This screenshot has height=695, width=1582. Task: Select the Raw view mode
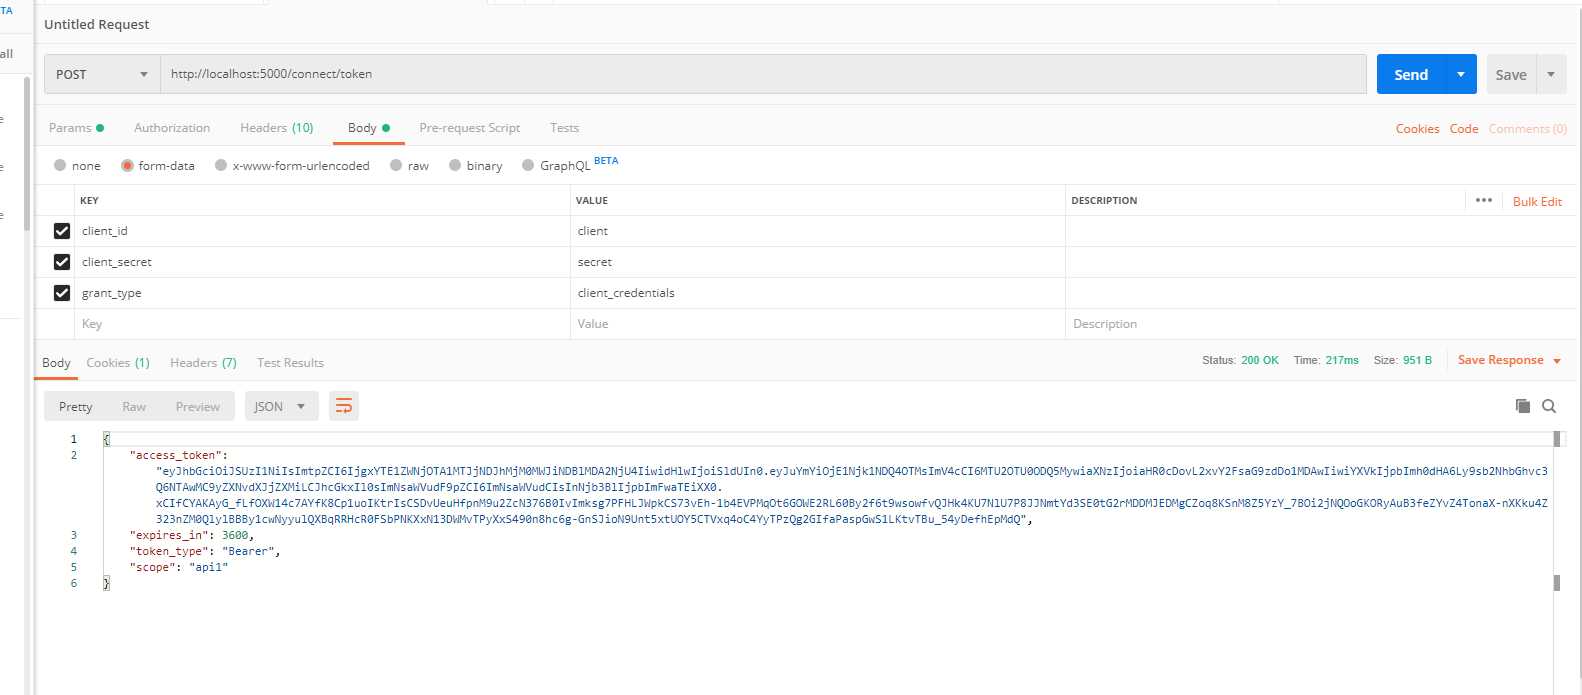click(x=134, y=406)
